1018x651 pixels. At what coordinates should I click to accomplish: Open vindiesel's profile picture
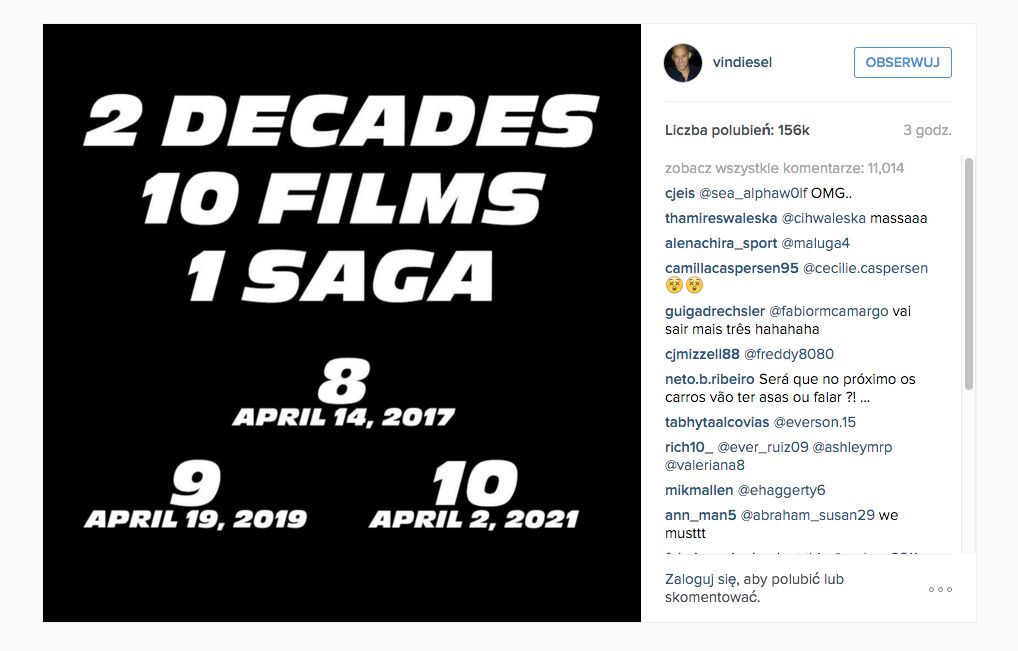pyautogui.click(x=683, y=62)
